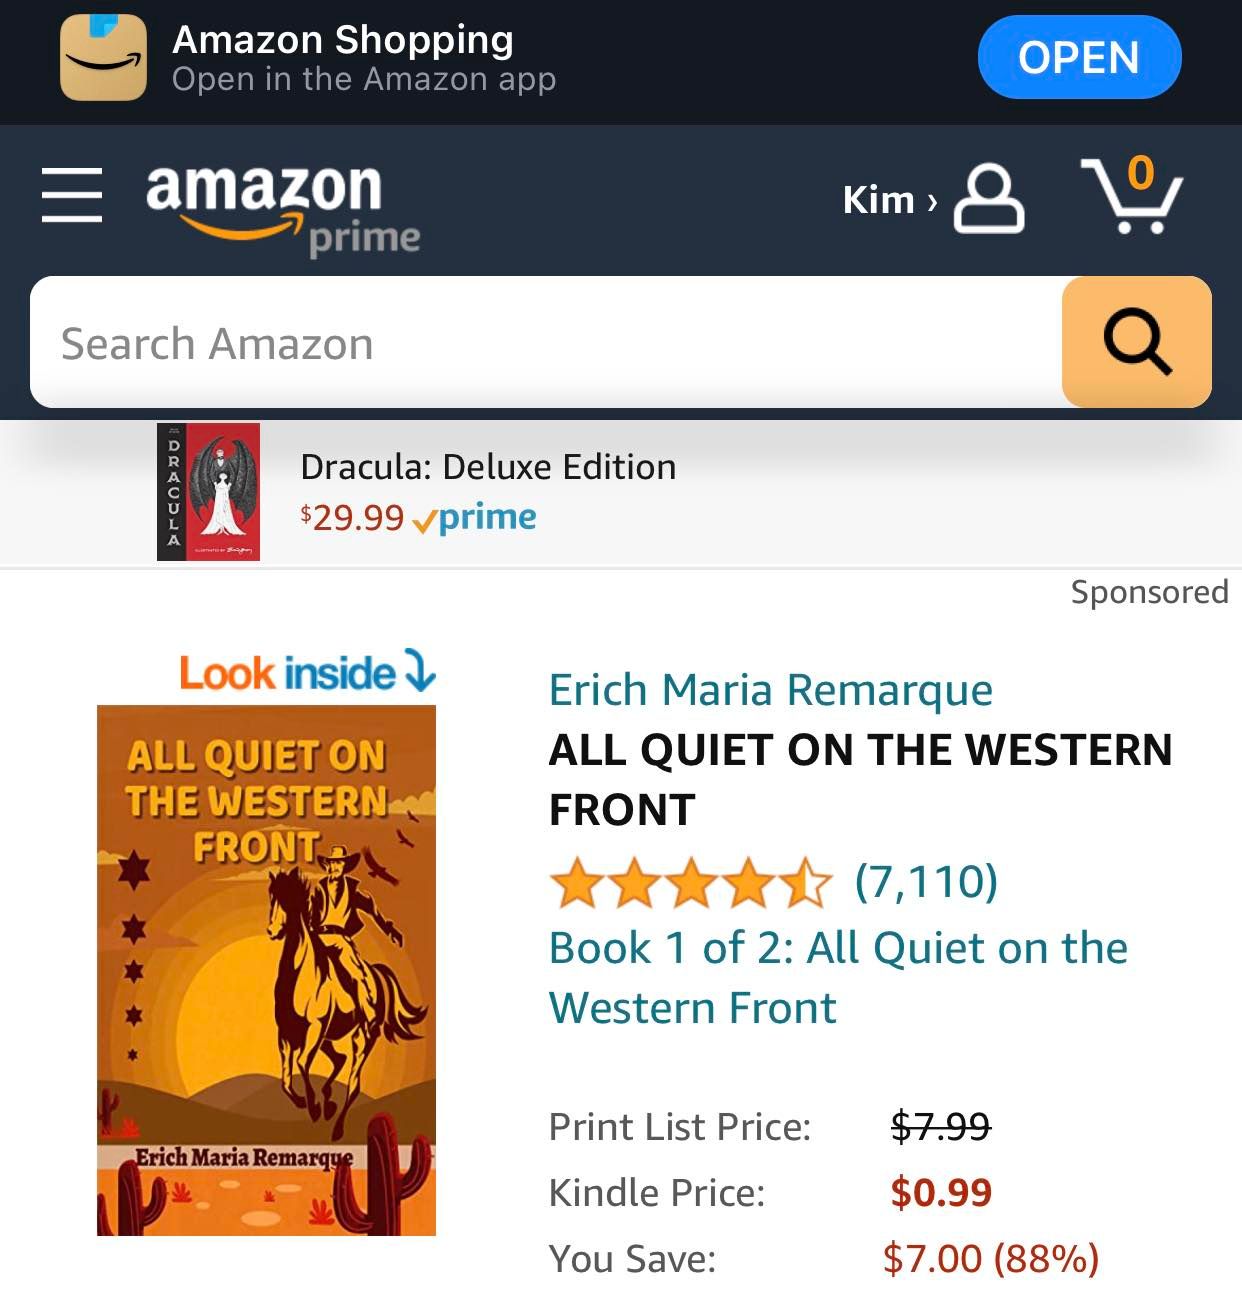
Task: Tap the Dracula book cover thumbnail
Action: [x=208, y=491]
